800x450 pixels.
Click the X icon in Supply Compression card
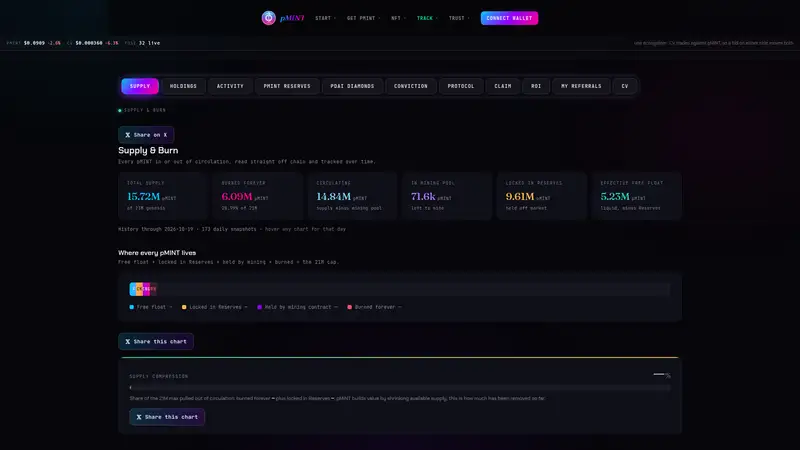tap(139, 417)
